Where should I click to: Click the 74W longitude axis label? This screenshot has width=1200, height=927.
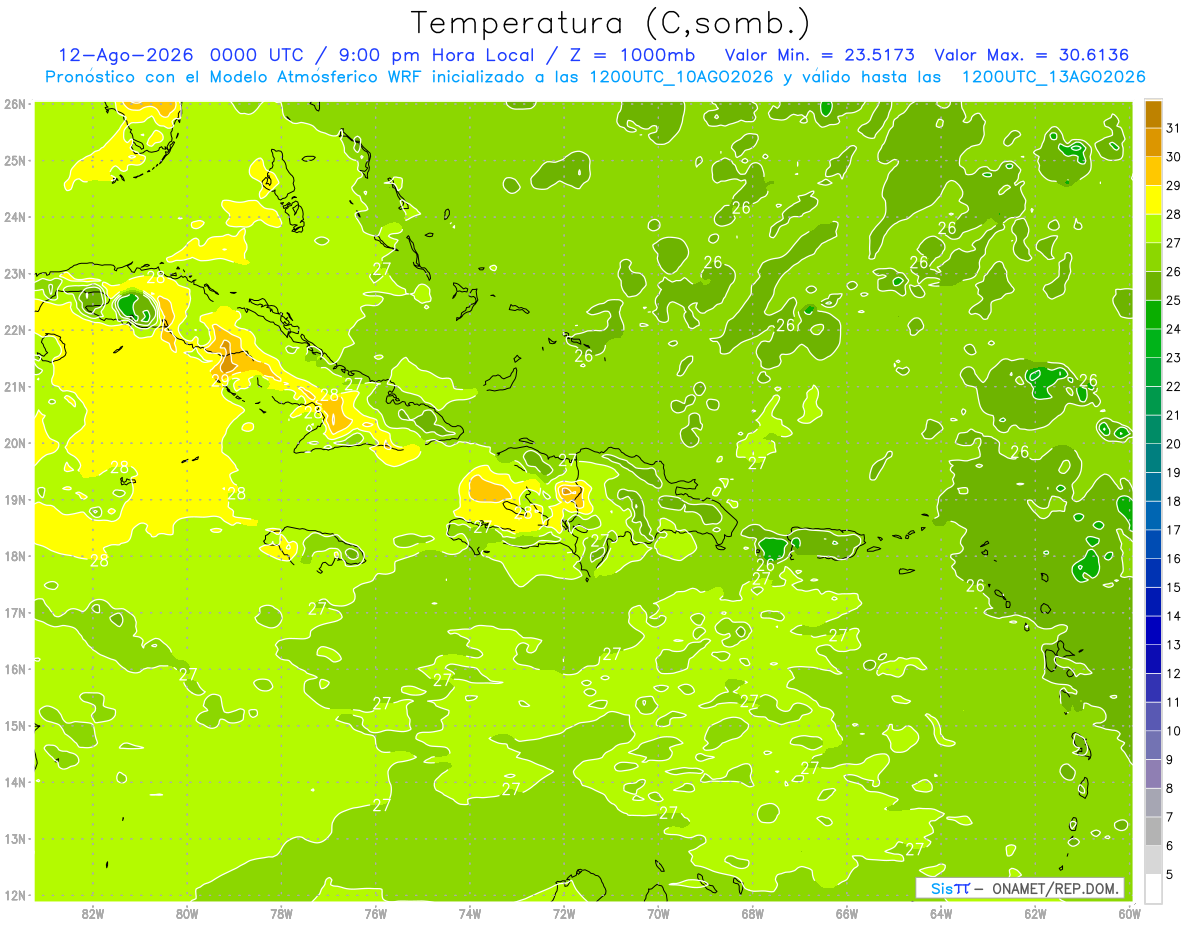pos(470,913)
